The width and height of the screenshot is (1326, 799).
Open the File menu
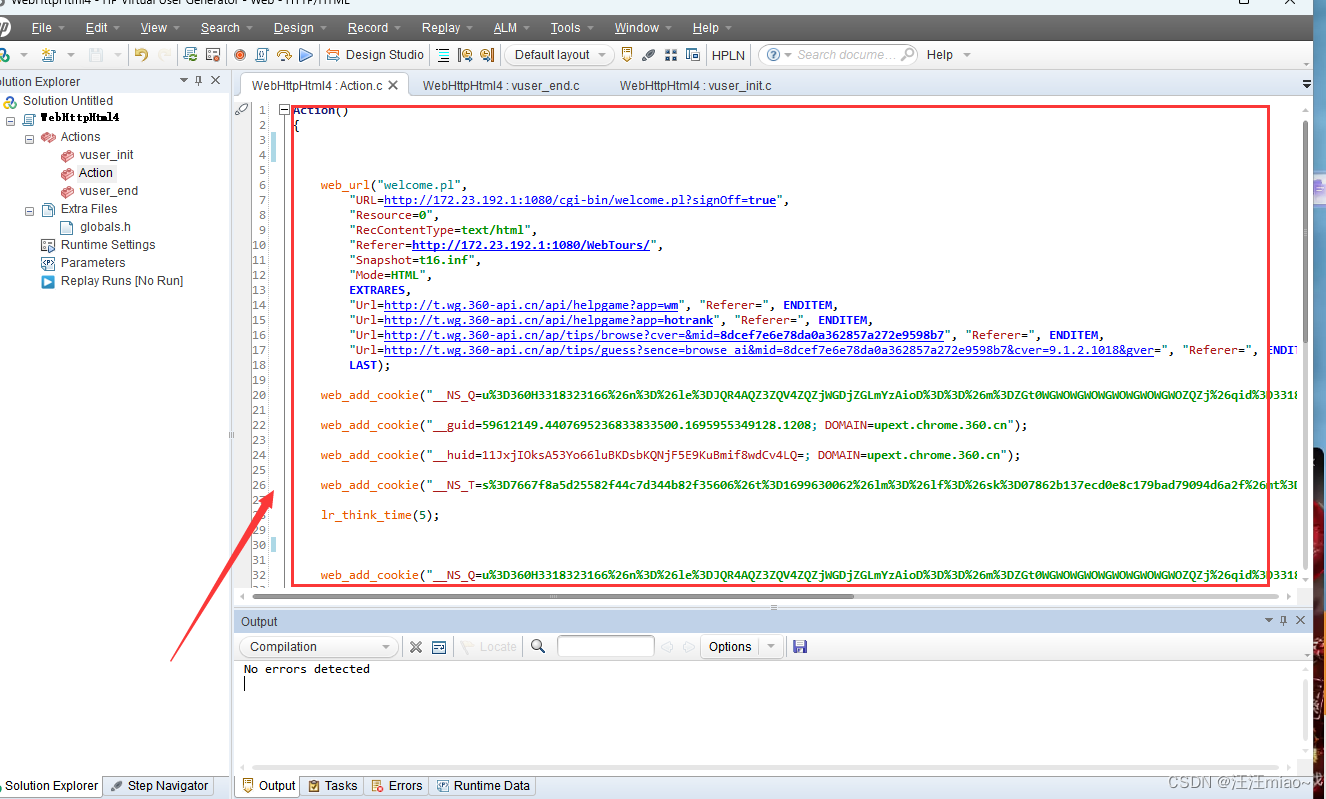tap(47, 28)
